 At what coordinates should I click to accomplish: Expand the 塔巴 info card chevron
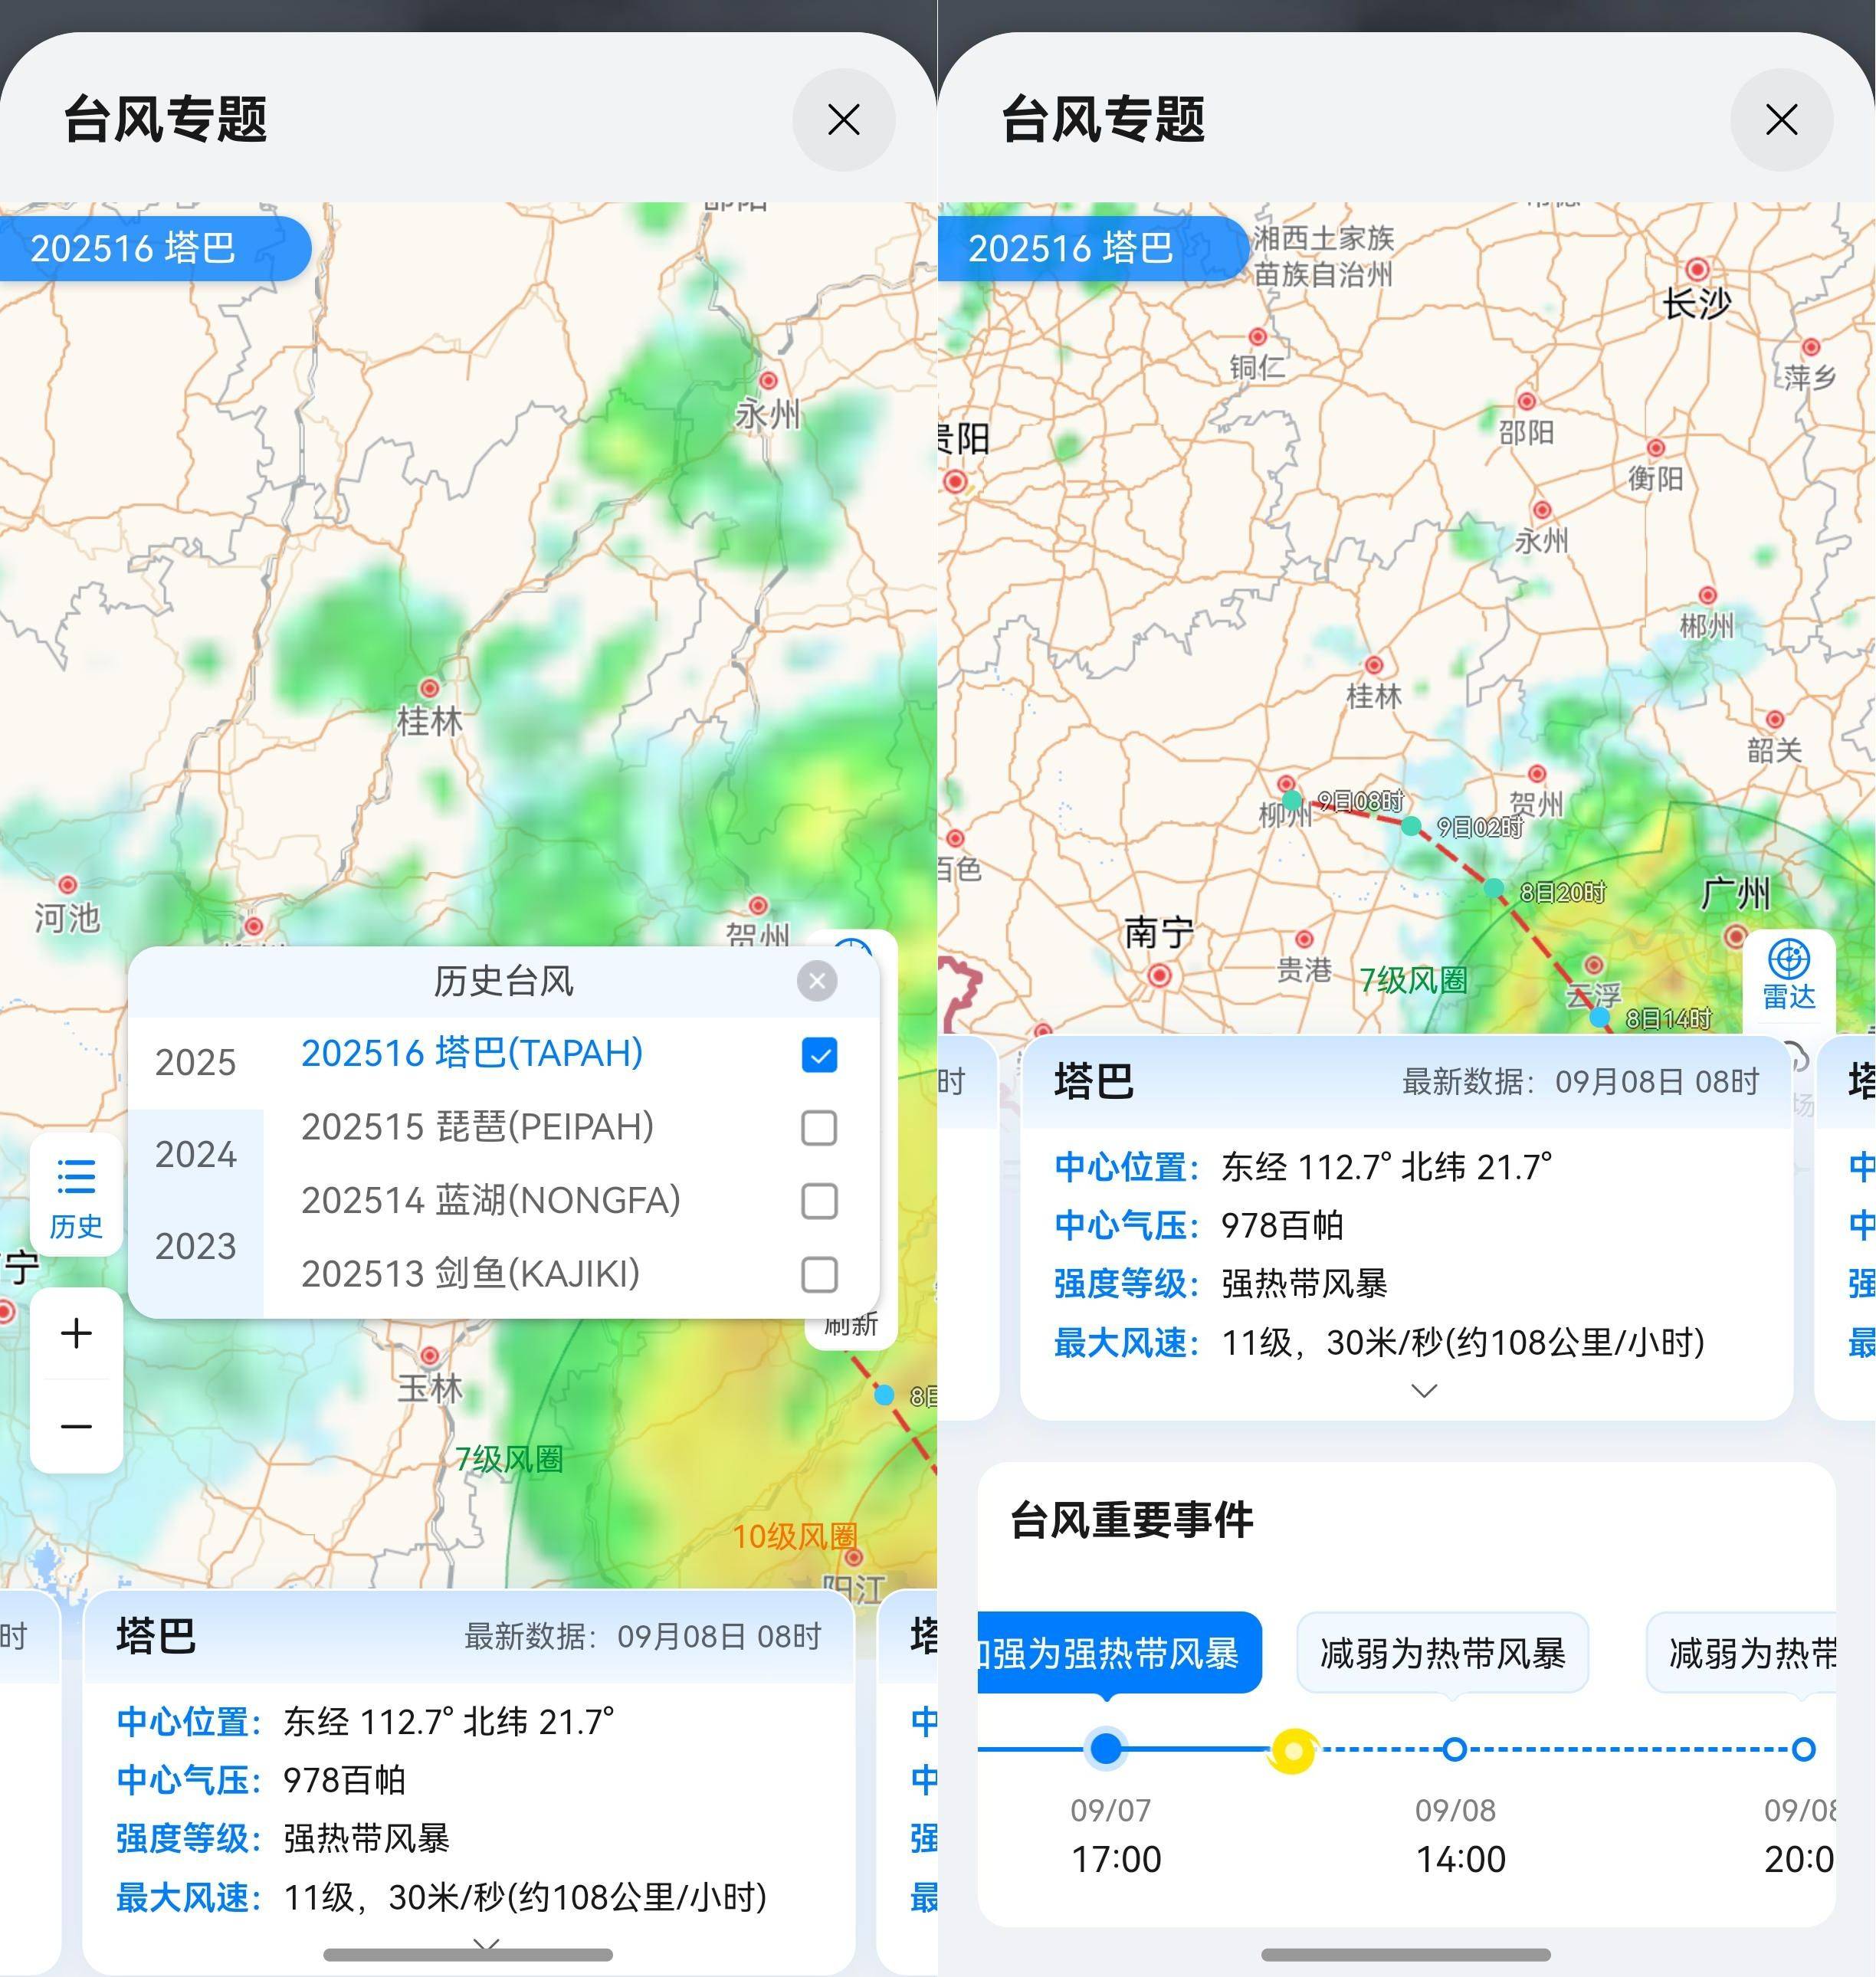pyautogui.click(x=1423, y=1391)
